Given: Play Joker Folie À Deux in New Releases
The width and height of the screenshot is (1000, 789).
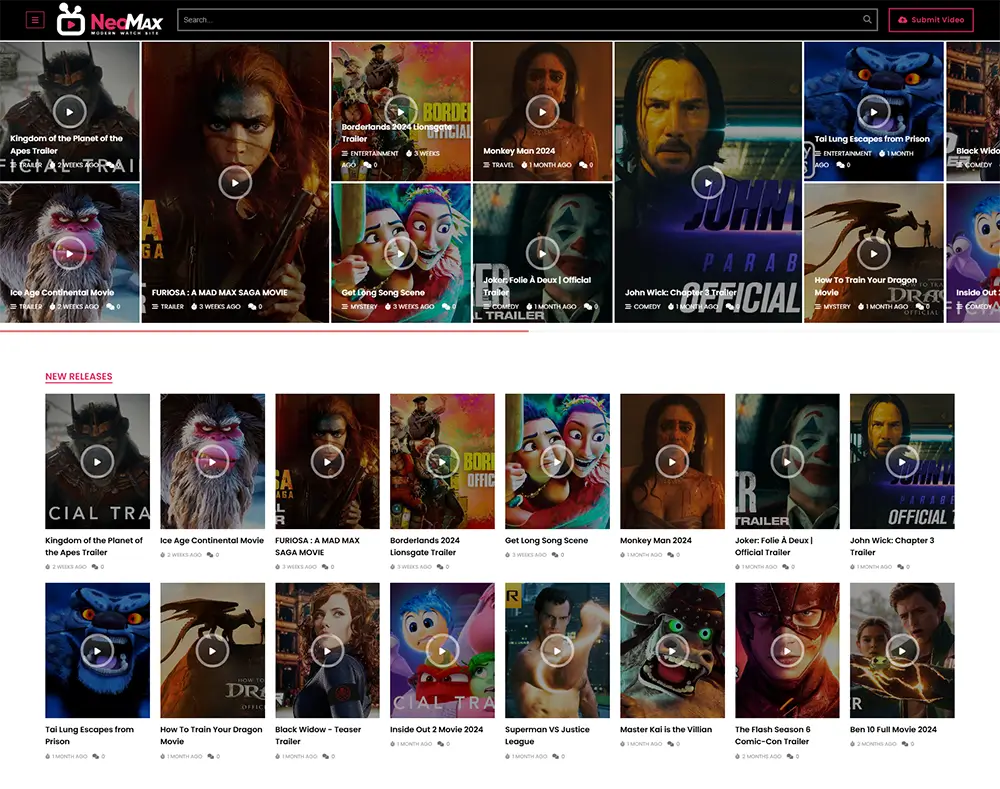Looking at the screenshot, I should tap(787, 462).
